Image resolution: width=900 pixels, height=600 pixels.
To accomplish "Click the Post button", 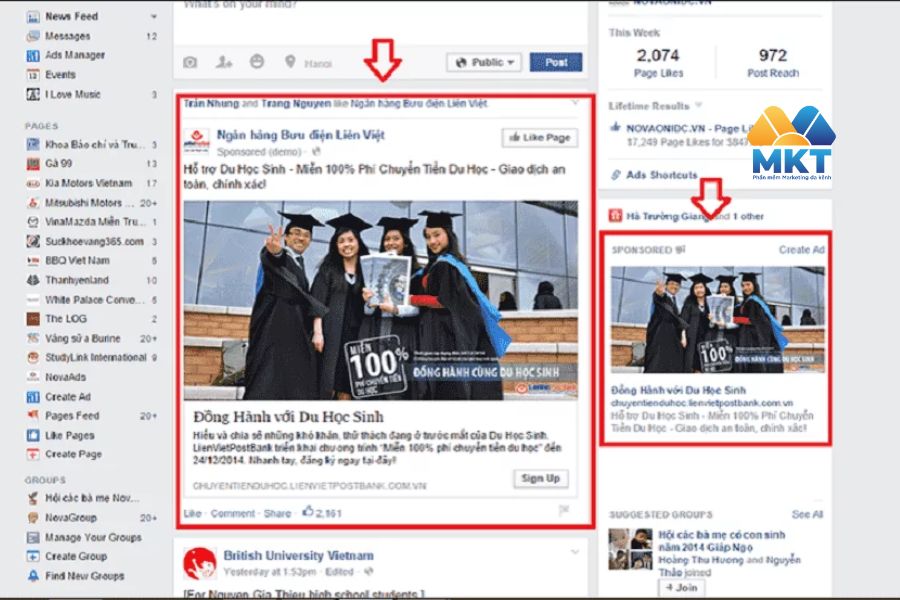I will [556, 62].
